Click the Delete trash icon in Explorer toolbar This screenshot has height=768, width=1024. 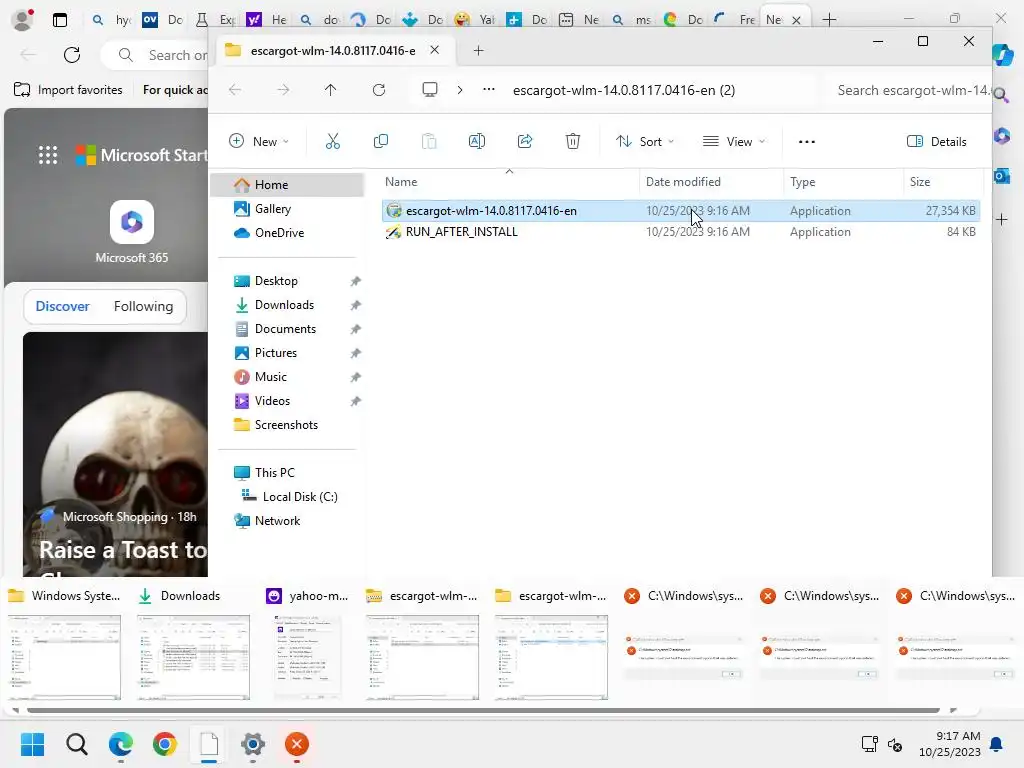click(x=573, y=141)
